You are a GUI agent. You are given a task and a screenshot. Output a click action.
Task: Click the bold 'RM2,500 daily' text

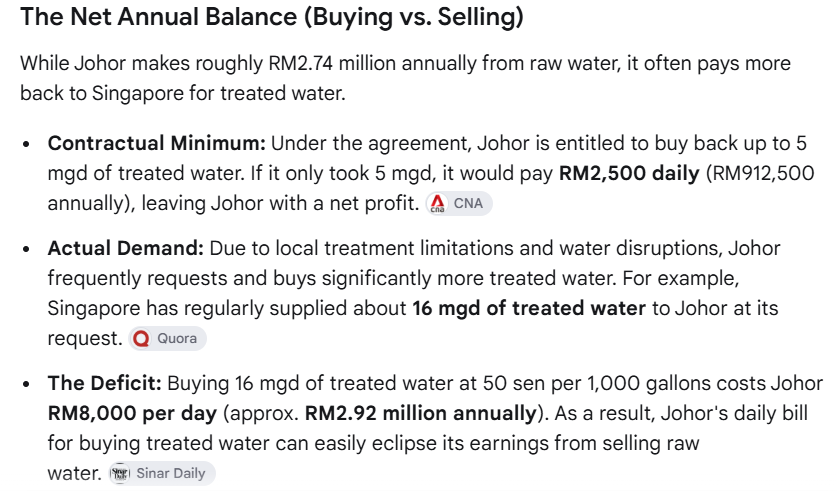(629, 173)
